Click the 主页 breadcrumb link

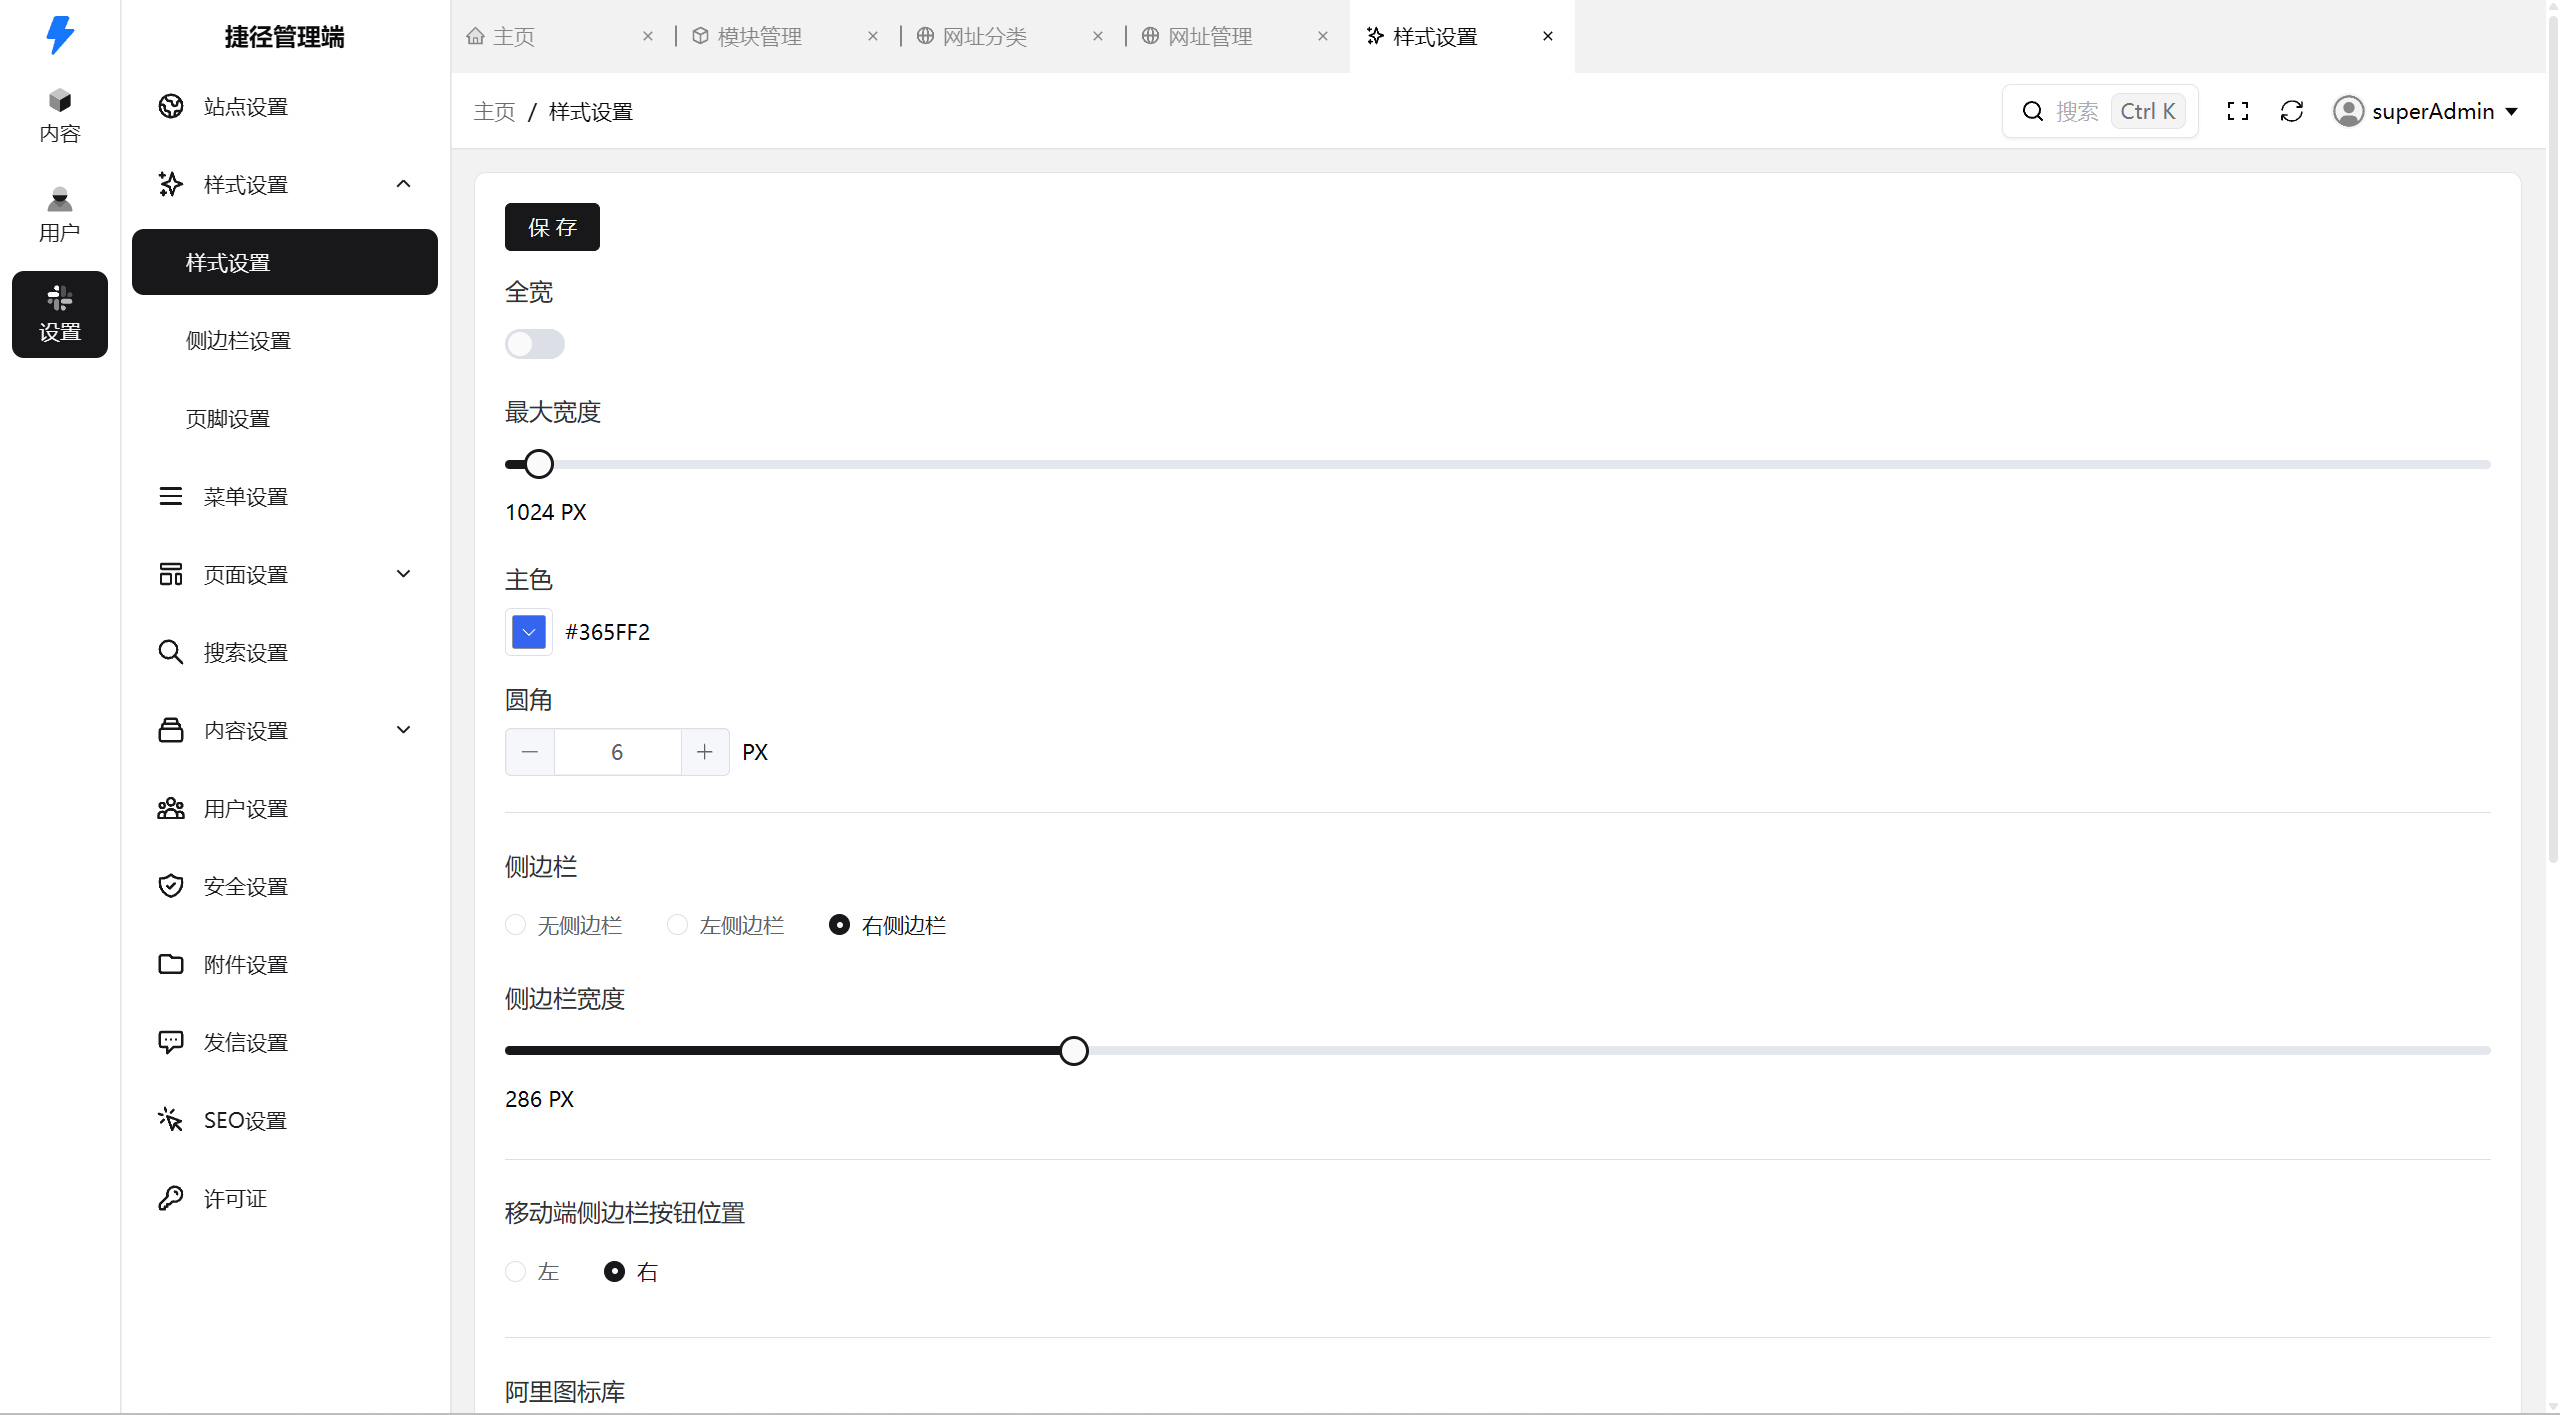coord(494,111)
